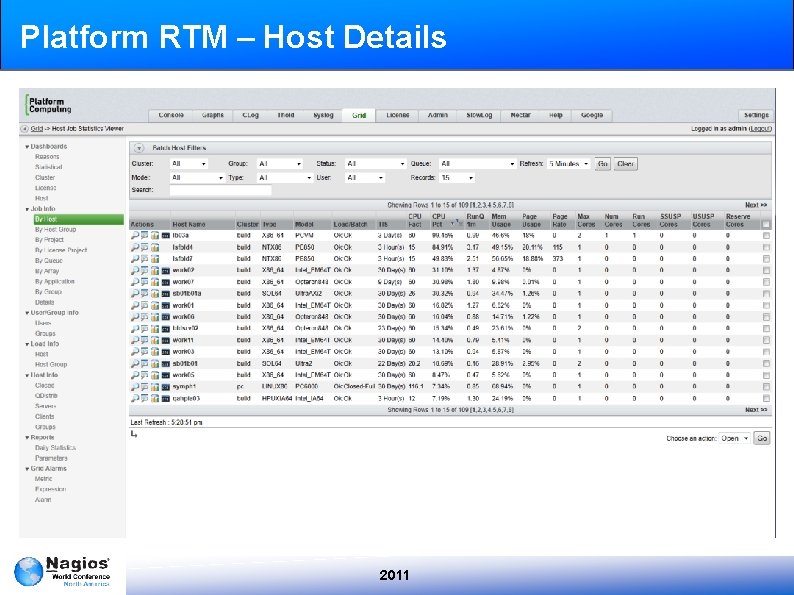Click the dark console icon in the work03 row
This screenshot has height=595, width=794.
[166, 352]
